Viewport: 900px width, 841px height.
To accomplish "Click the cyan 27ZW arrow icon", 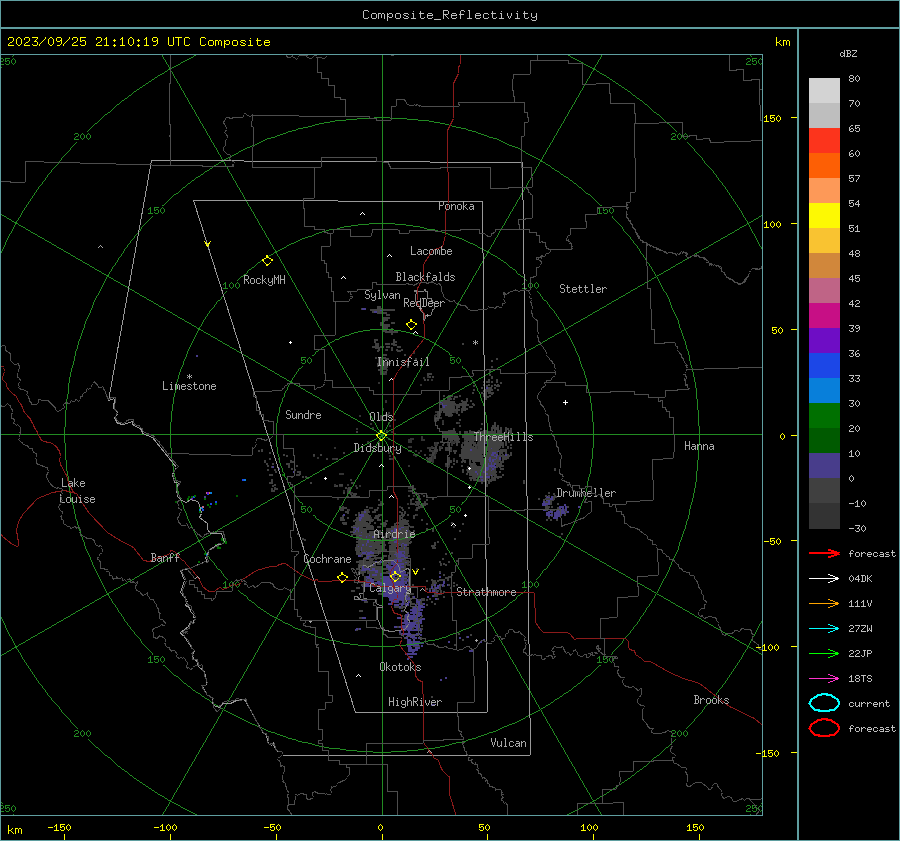I will coord(824,629).
